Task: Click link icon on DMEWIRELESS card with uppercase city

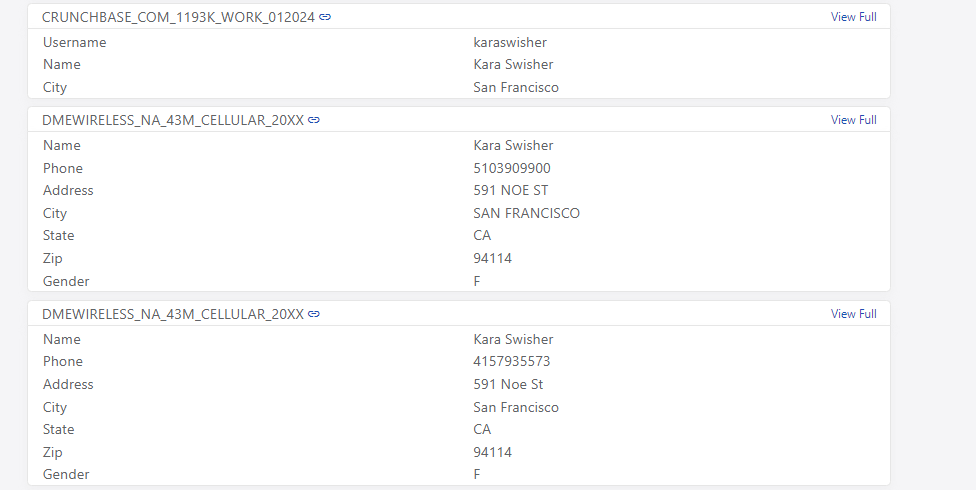Action: coord(314,120)
